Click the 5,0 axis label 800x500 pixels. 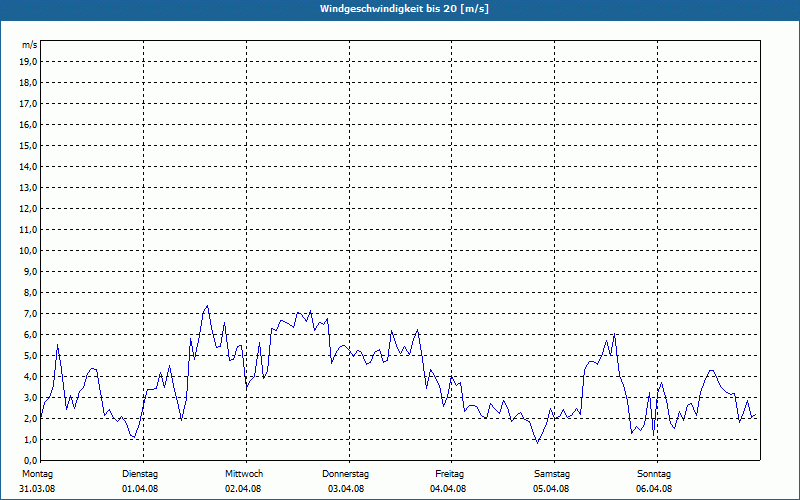click(30, 356)
